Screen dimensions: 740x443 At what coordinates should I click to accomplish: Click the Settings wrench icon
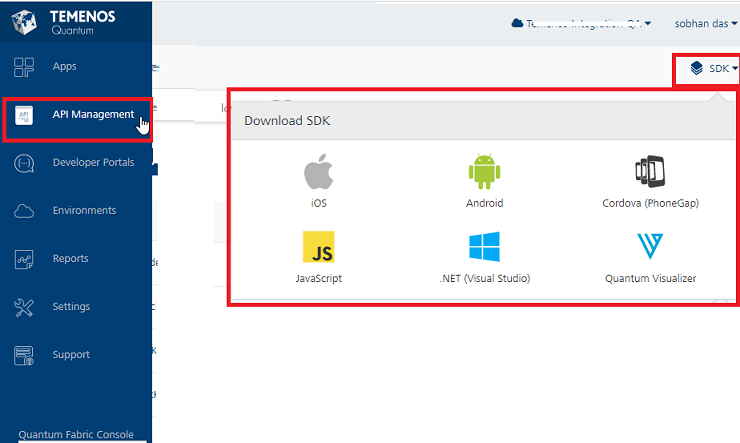tap(24, 308)
